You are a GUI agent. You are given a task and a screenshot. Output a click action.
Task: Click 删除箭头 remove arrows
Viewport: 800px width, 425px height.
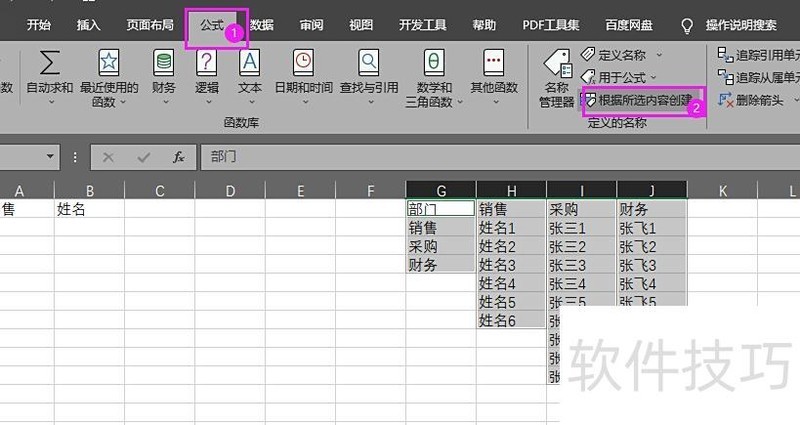tap(751, 100)
